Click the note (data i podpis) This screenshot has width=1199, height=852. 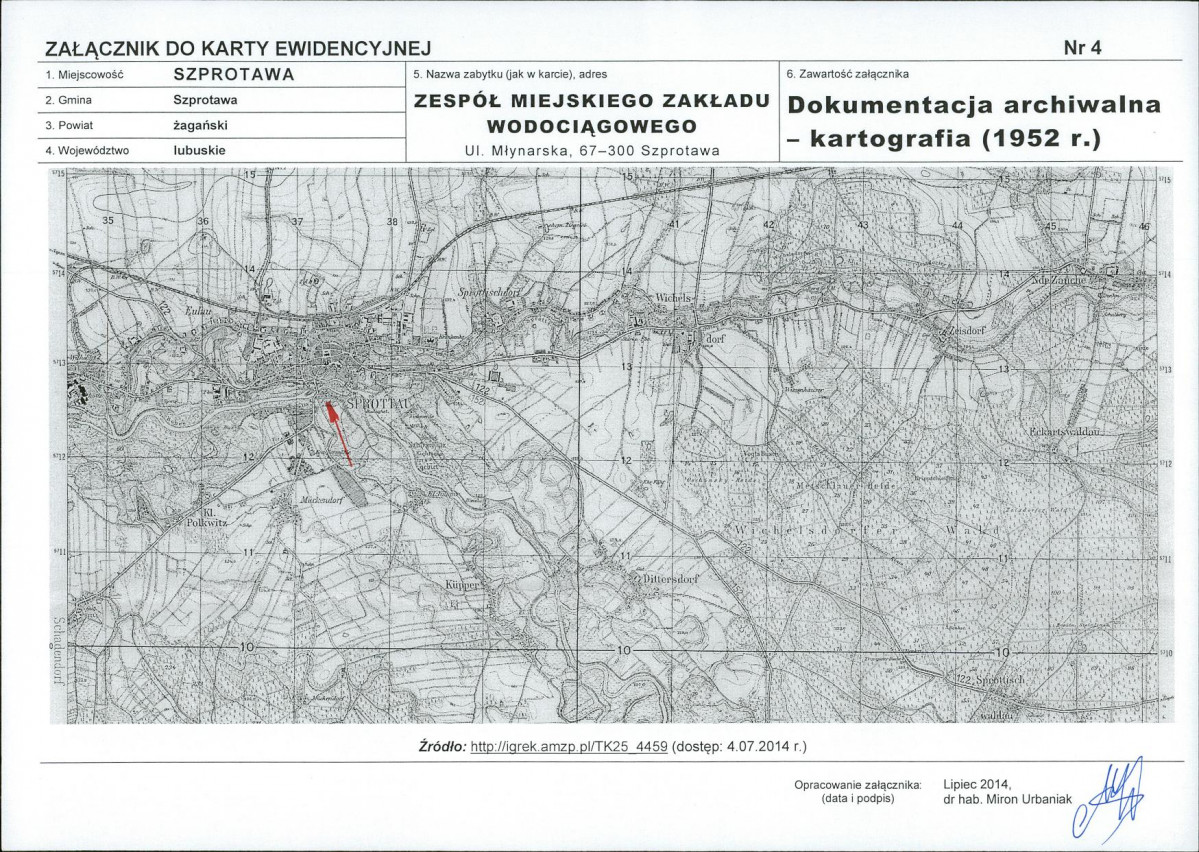tap(857, 798)
